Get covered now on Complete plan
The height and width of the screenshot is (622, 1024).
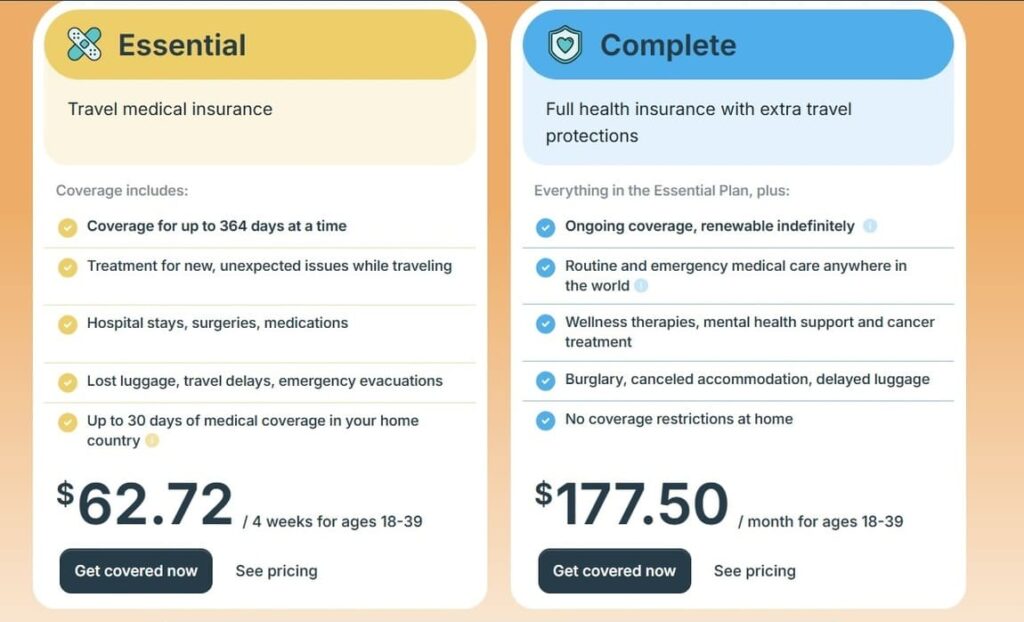[614, 571]
